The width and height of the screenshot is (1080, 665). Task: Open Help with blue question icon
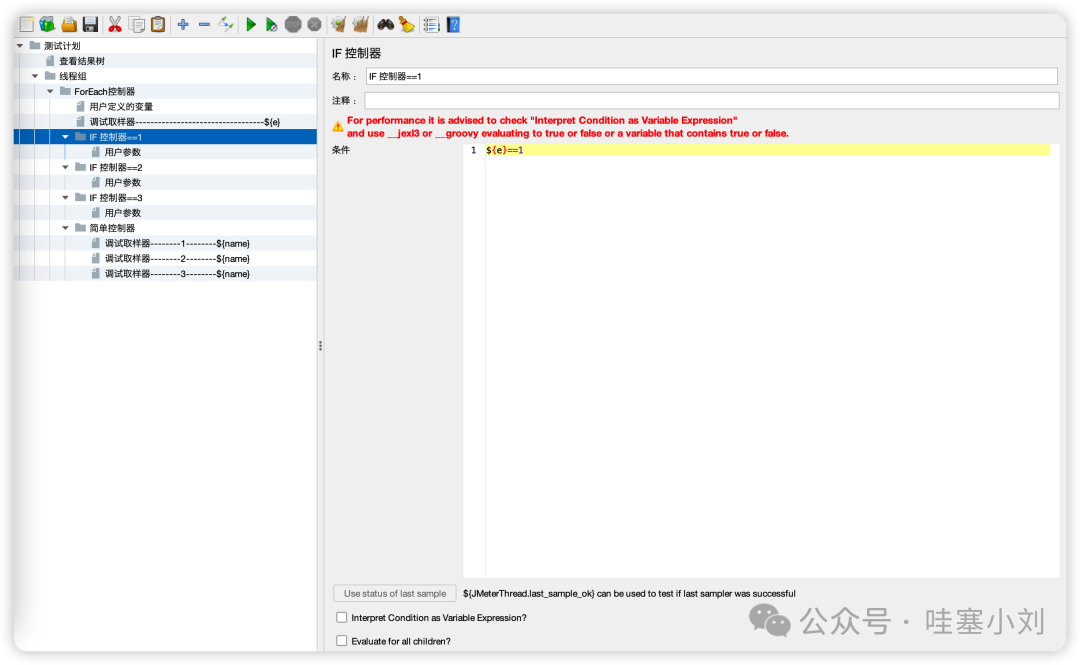click(x=453, y=25)
